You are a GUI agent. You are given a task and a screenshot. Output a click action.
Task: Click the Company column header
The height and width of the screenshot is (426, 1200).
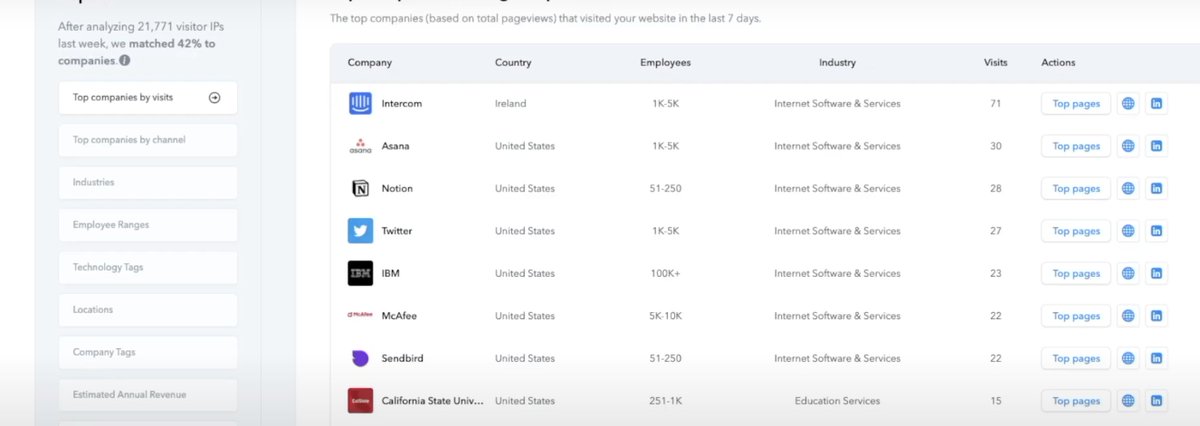(x=370, y=62)
